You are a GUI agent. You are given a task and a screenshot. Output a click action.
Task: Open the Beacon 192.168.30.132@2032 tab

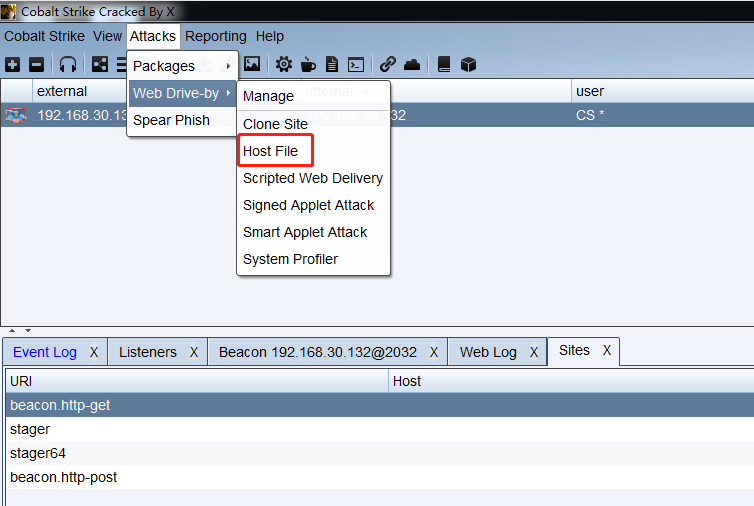coord(317,352)
